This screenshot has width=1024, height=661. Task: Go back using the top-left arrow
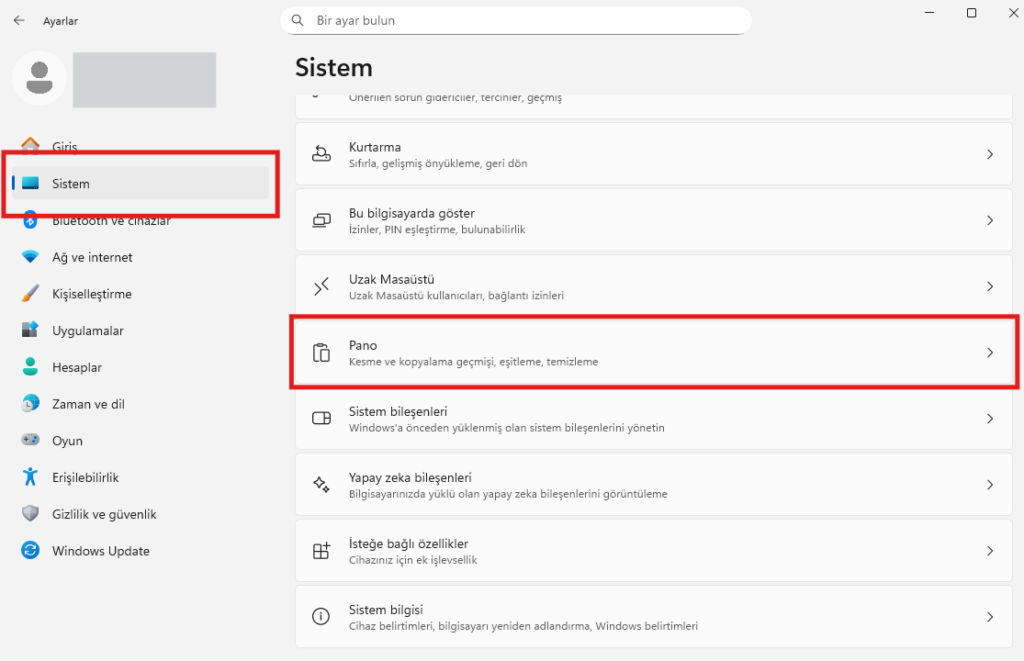(x=19, y=20)
